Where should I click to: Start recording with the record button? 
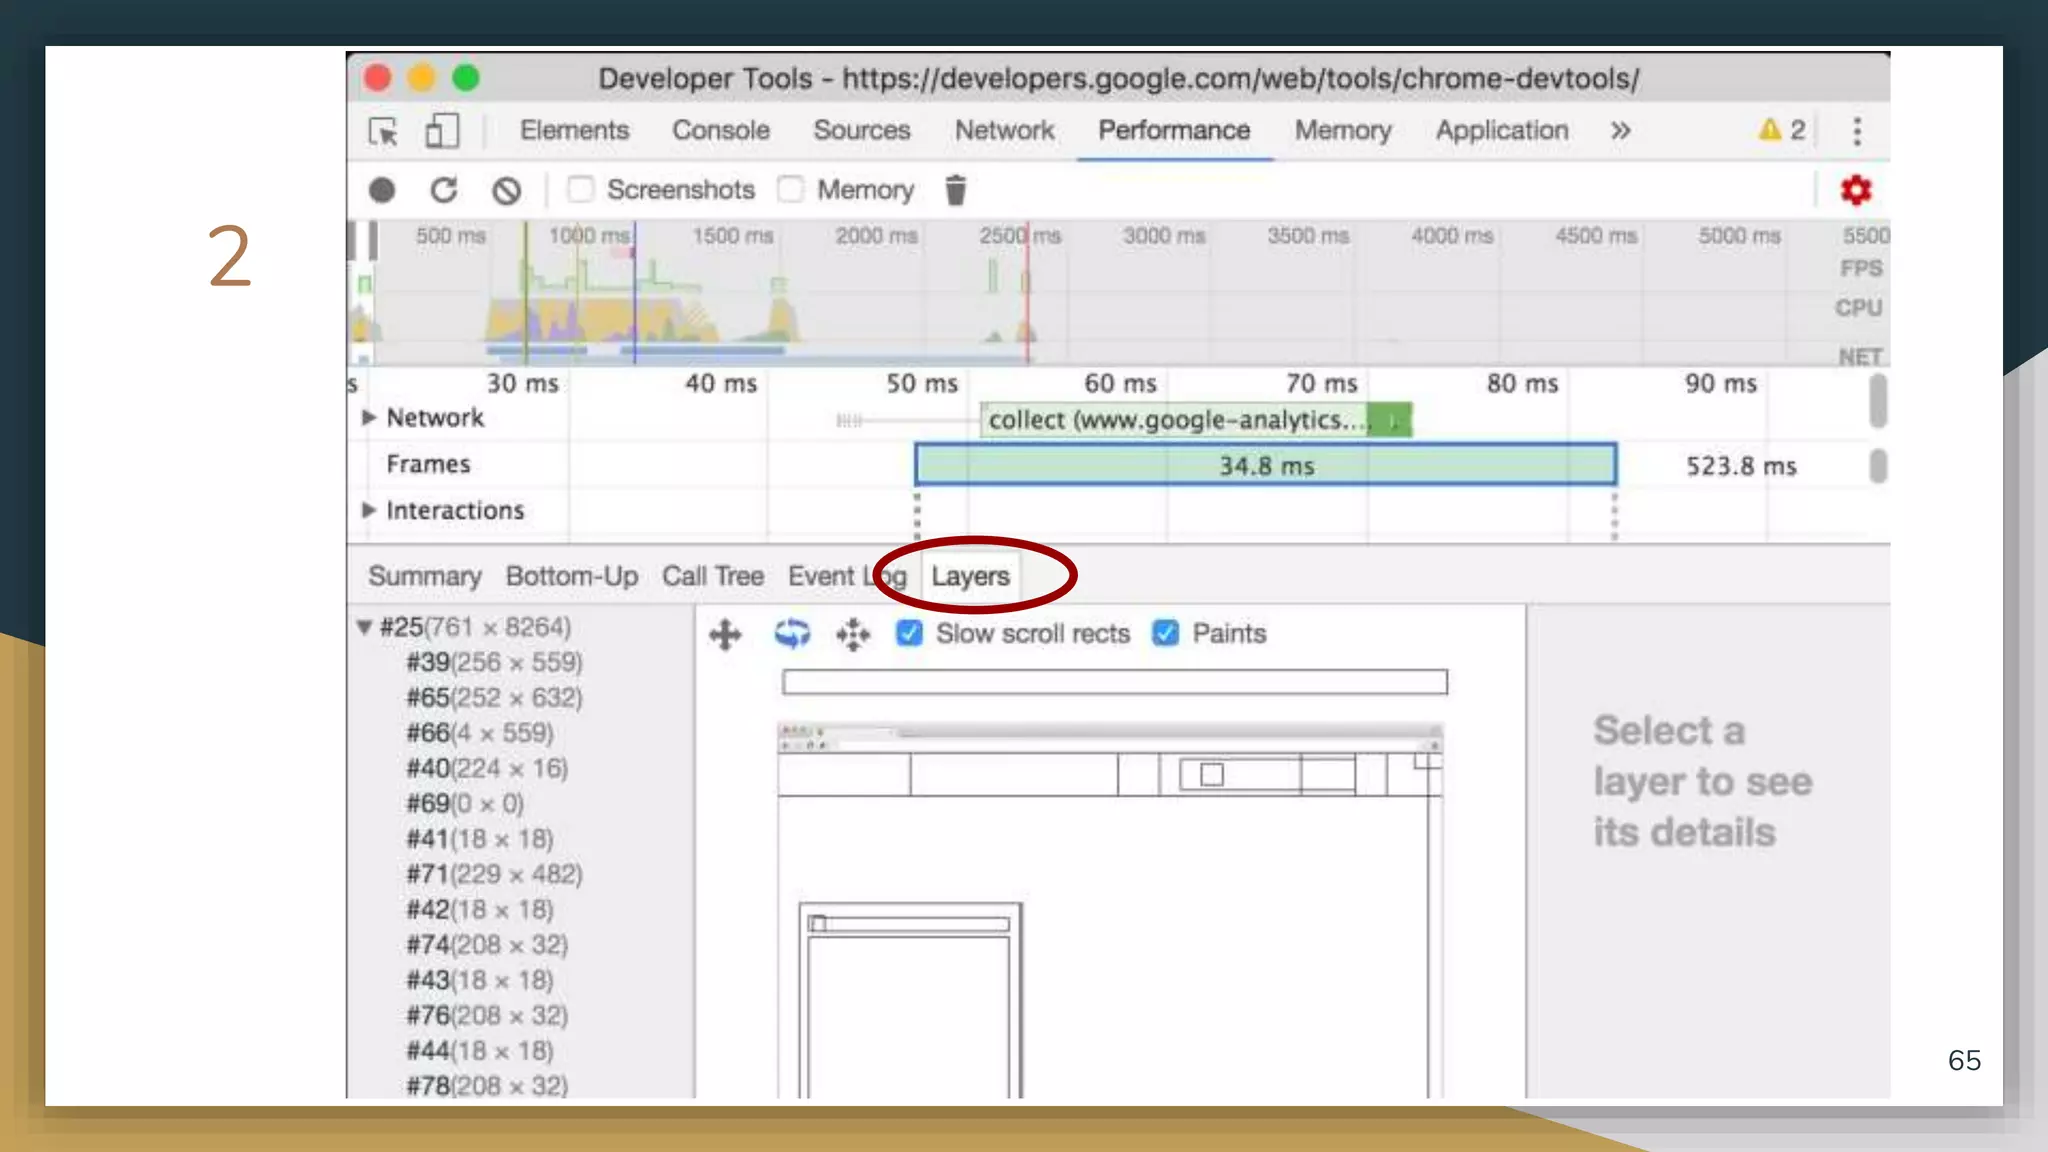[382, 190]
